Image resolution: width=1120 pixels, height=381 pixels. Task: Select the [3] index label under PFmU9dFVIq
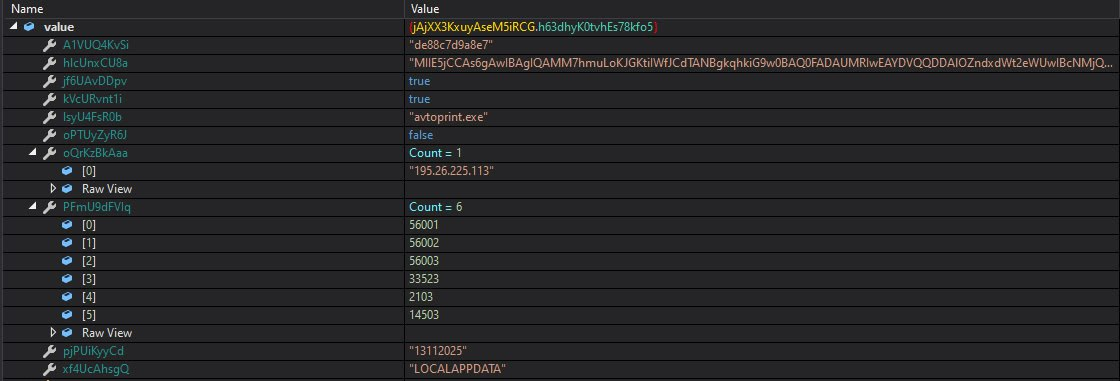pyautogui.click(x=89, y=278)
